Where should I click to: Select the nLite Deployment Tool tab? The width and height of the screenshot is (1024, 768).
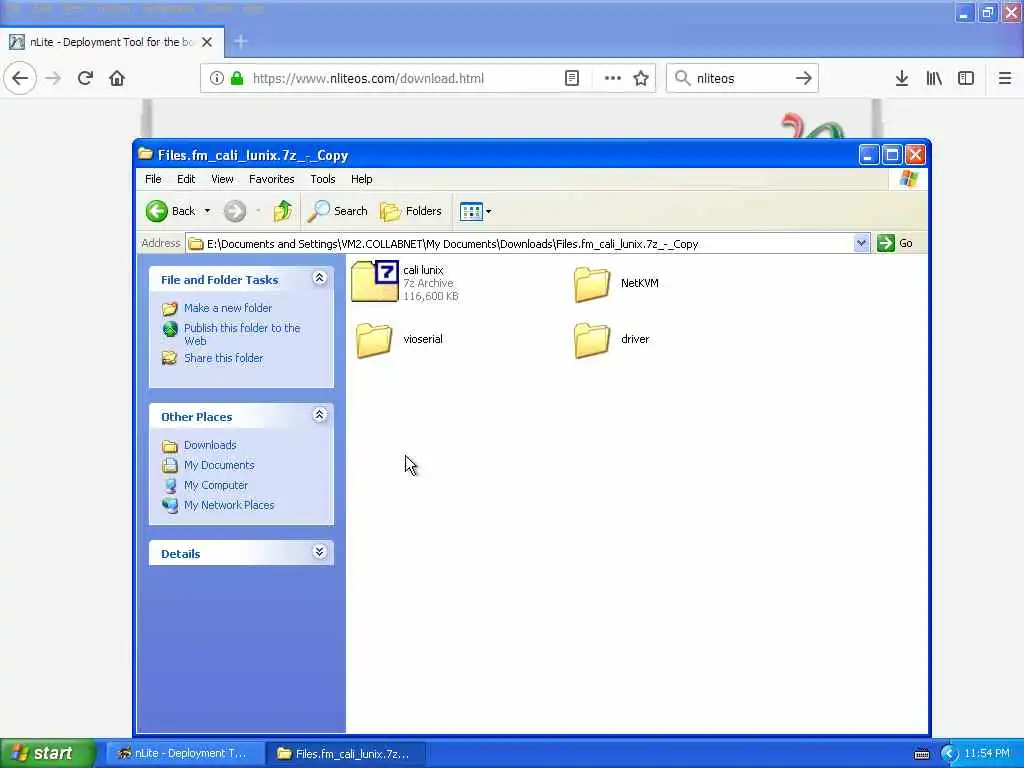pos(112,42)
